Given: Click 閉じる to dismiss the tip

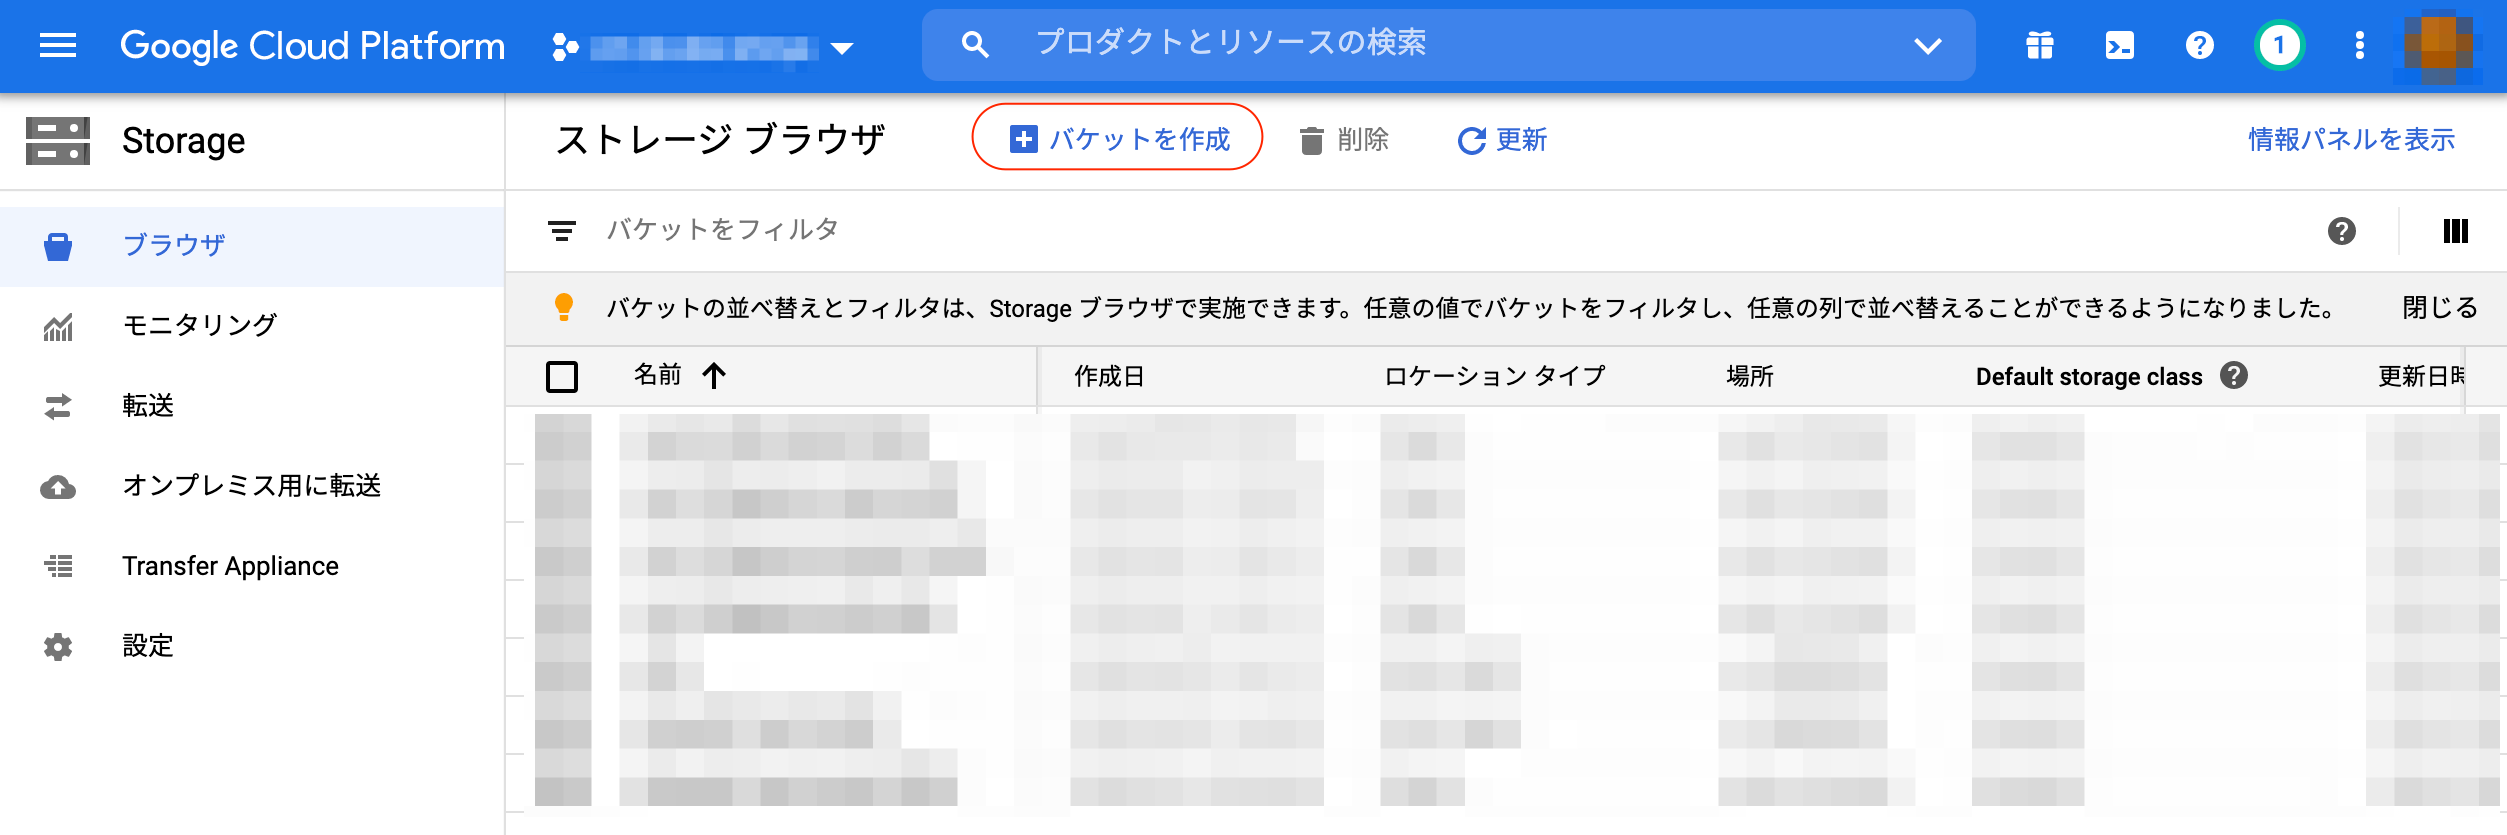Looking at the screenshot, I should point(2439,307).
